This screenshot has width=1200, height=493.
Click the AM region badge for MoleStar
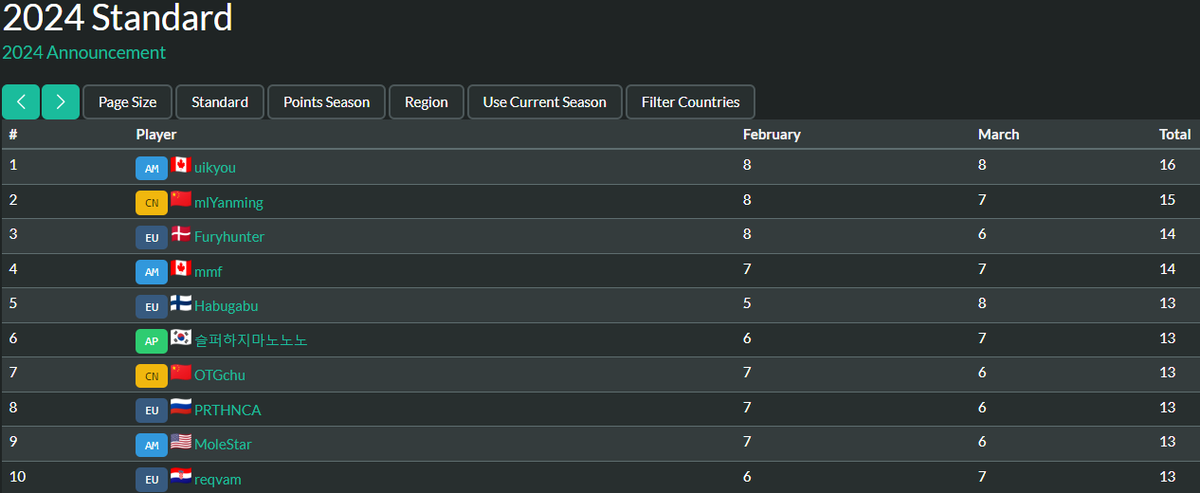pyautogui.click(x=151, y=445)
